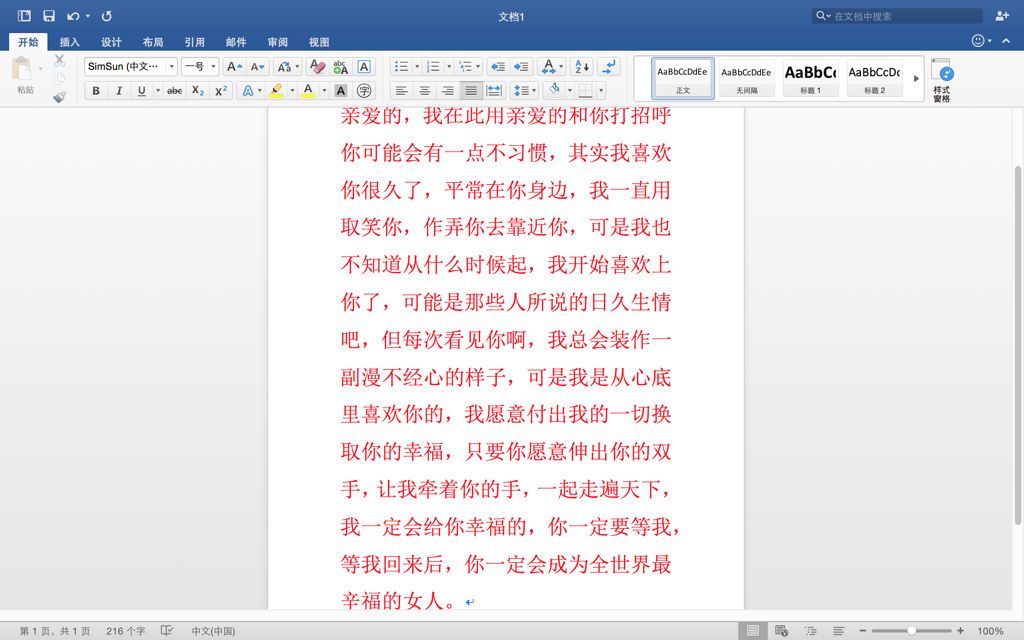Toggle italic formatting

[x=119, y=91]
